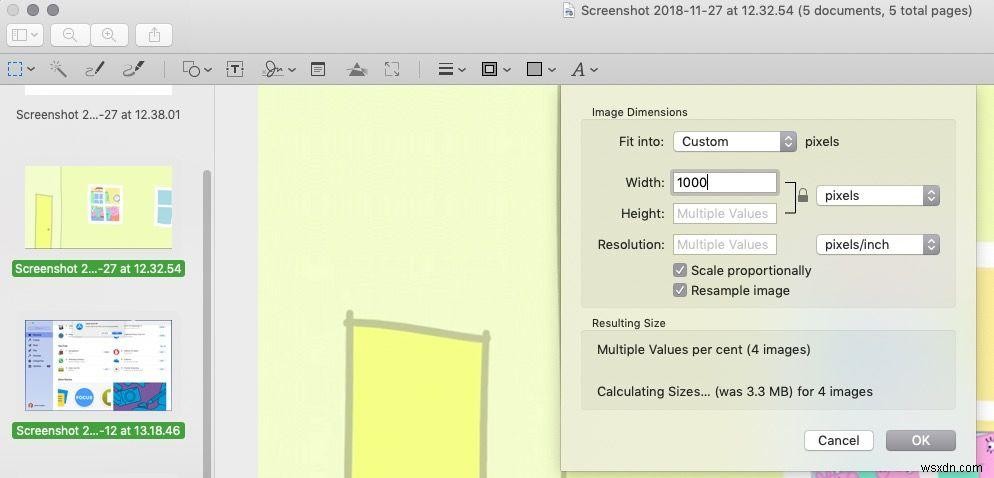Expand the Shapes tool arrow
This screenshot has width=994, height=478.
pyautogui.click(x=208, y=70)
